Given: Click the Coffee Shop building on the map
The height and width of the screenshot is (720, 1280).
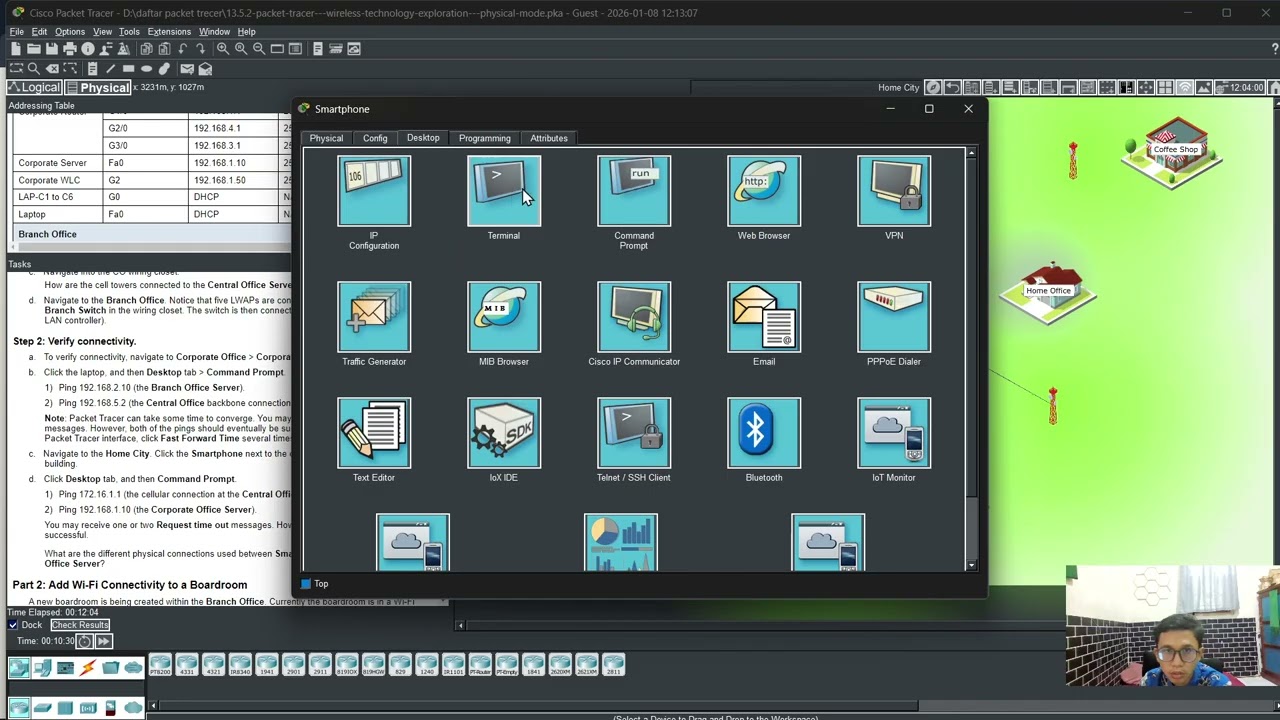Looking at the screenshot, I should [x=1174, y=152].
